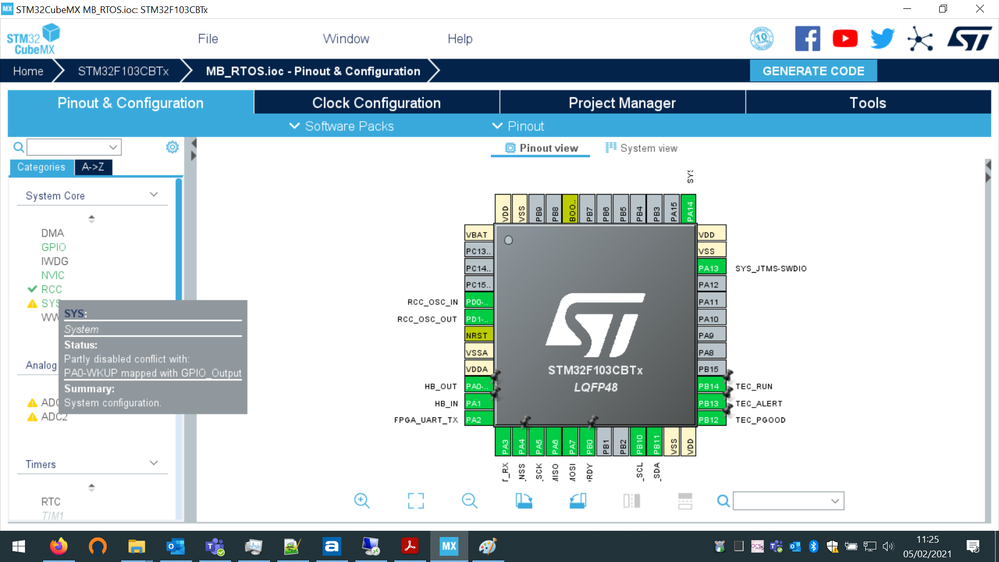Select the RCC peripheral
Image resolution: width=999 pixels, height=562 pixels.
coord(52,289)
